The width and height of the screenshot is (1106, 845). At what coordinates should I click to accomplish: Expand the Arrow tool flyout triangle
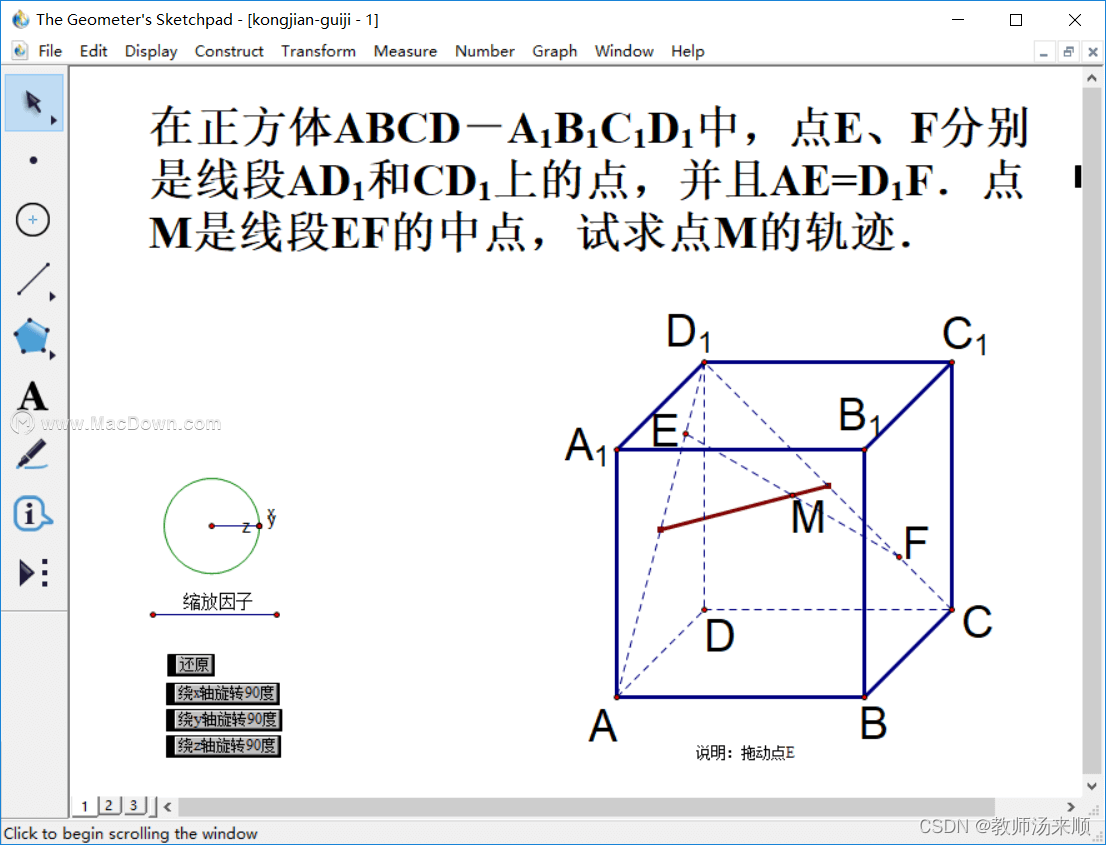click(x=54, y=121)
